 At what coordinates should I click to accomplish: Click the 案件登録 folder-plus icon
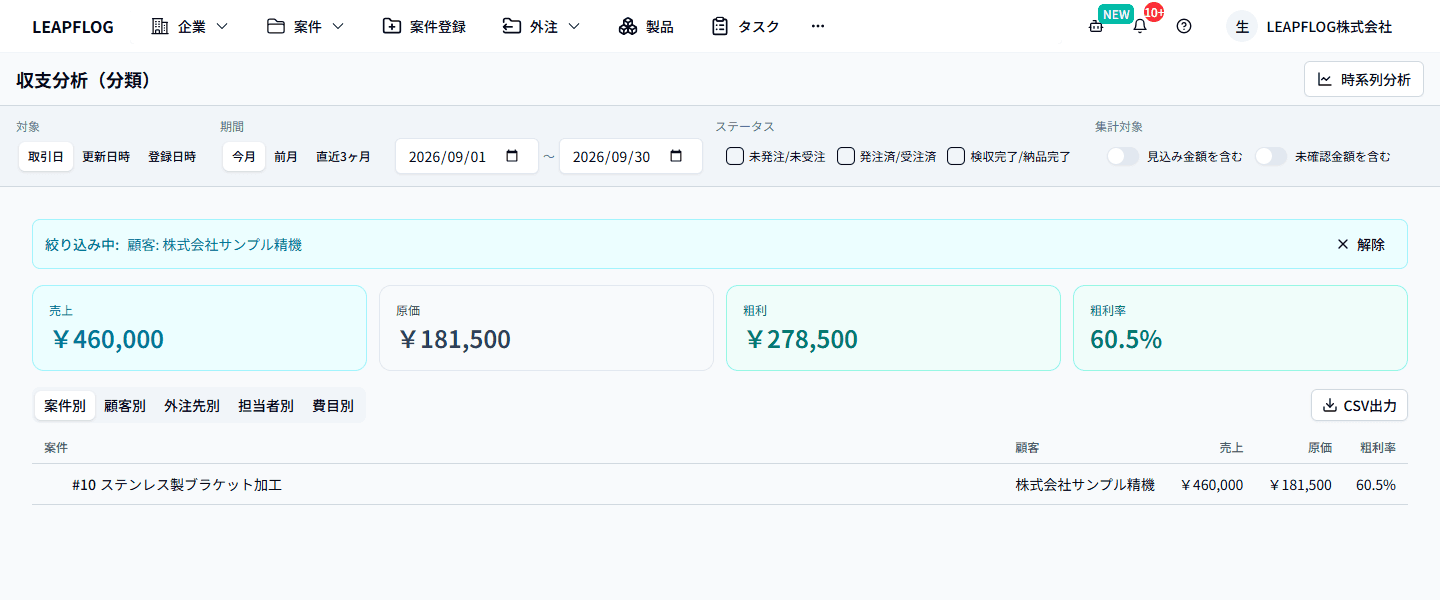(x=392, y=26)
